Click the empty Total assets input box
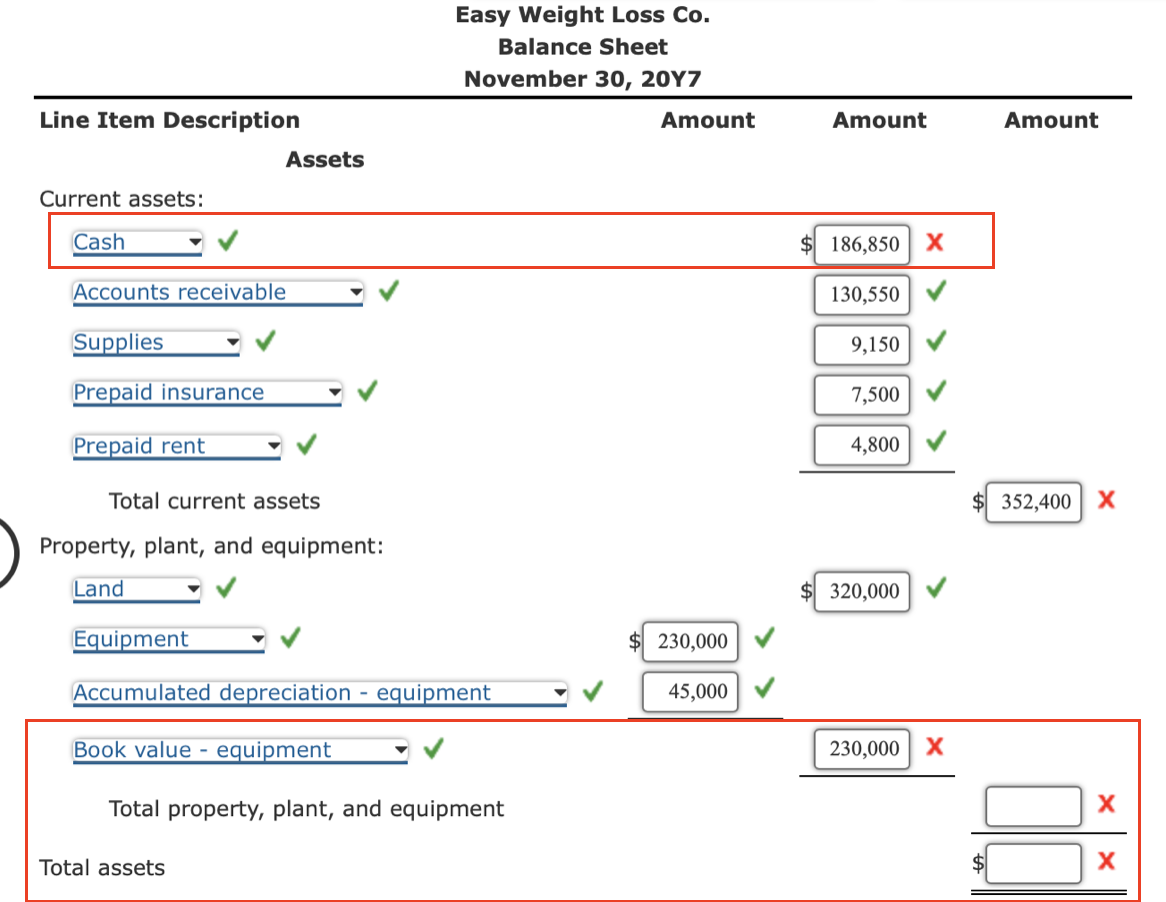The width and height of the screenshot is (1166, 902). [x=1033, y=861]
